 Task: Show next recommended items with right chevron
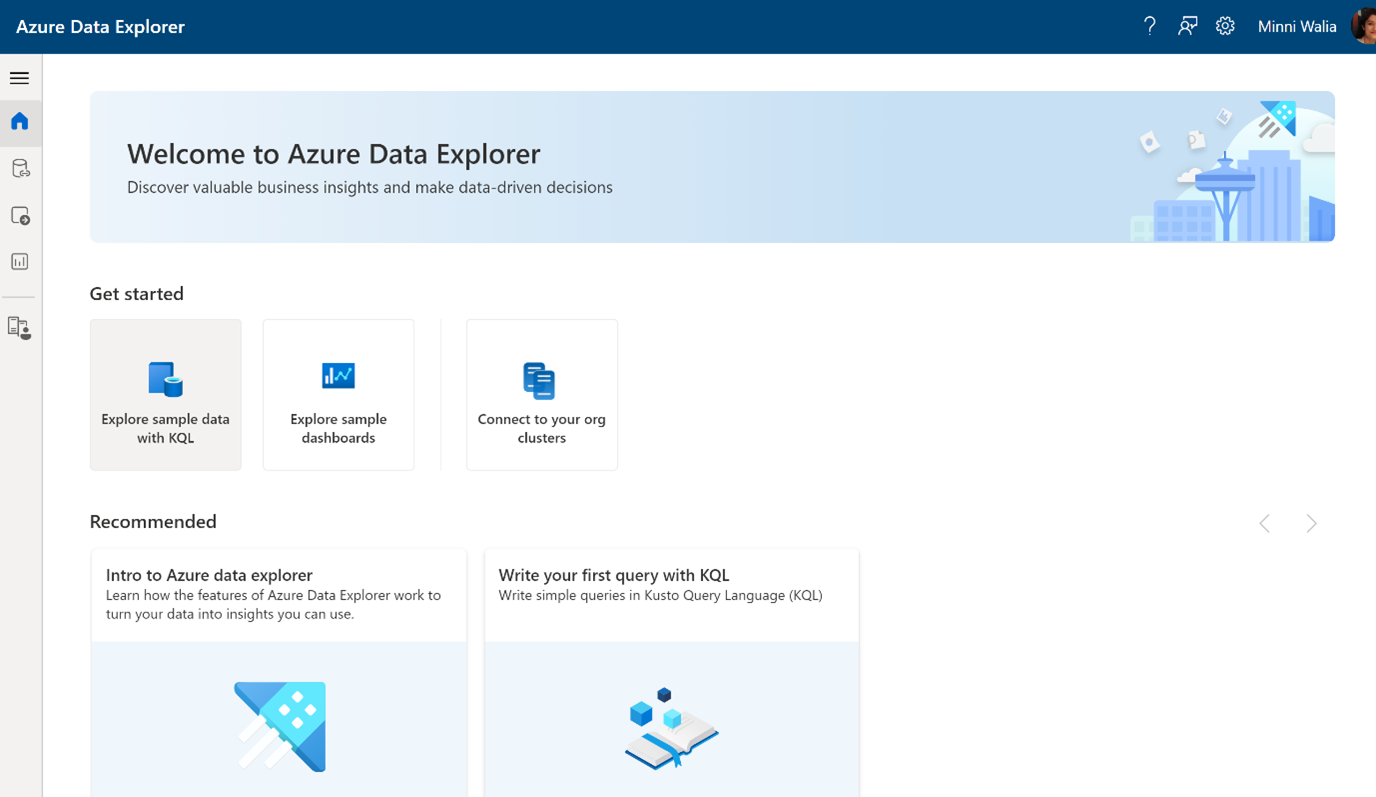(1311, 523)
